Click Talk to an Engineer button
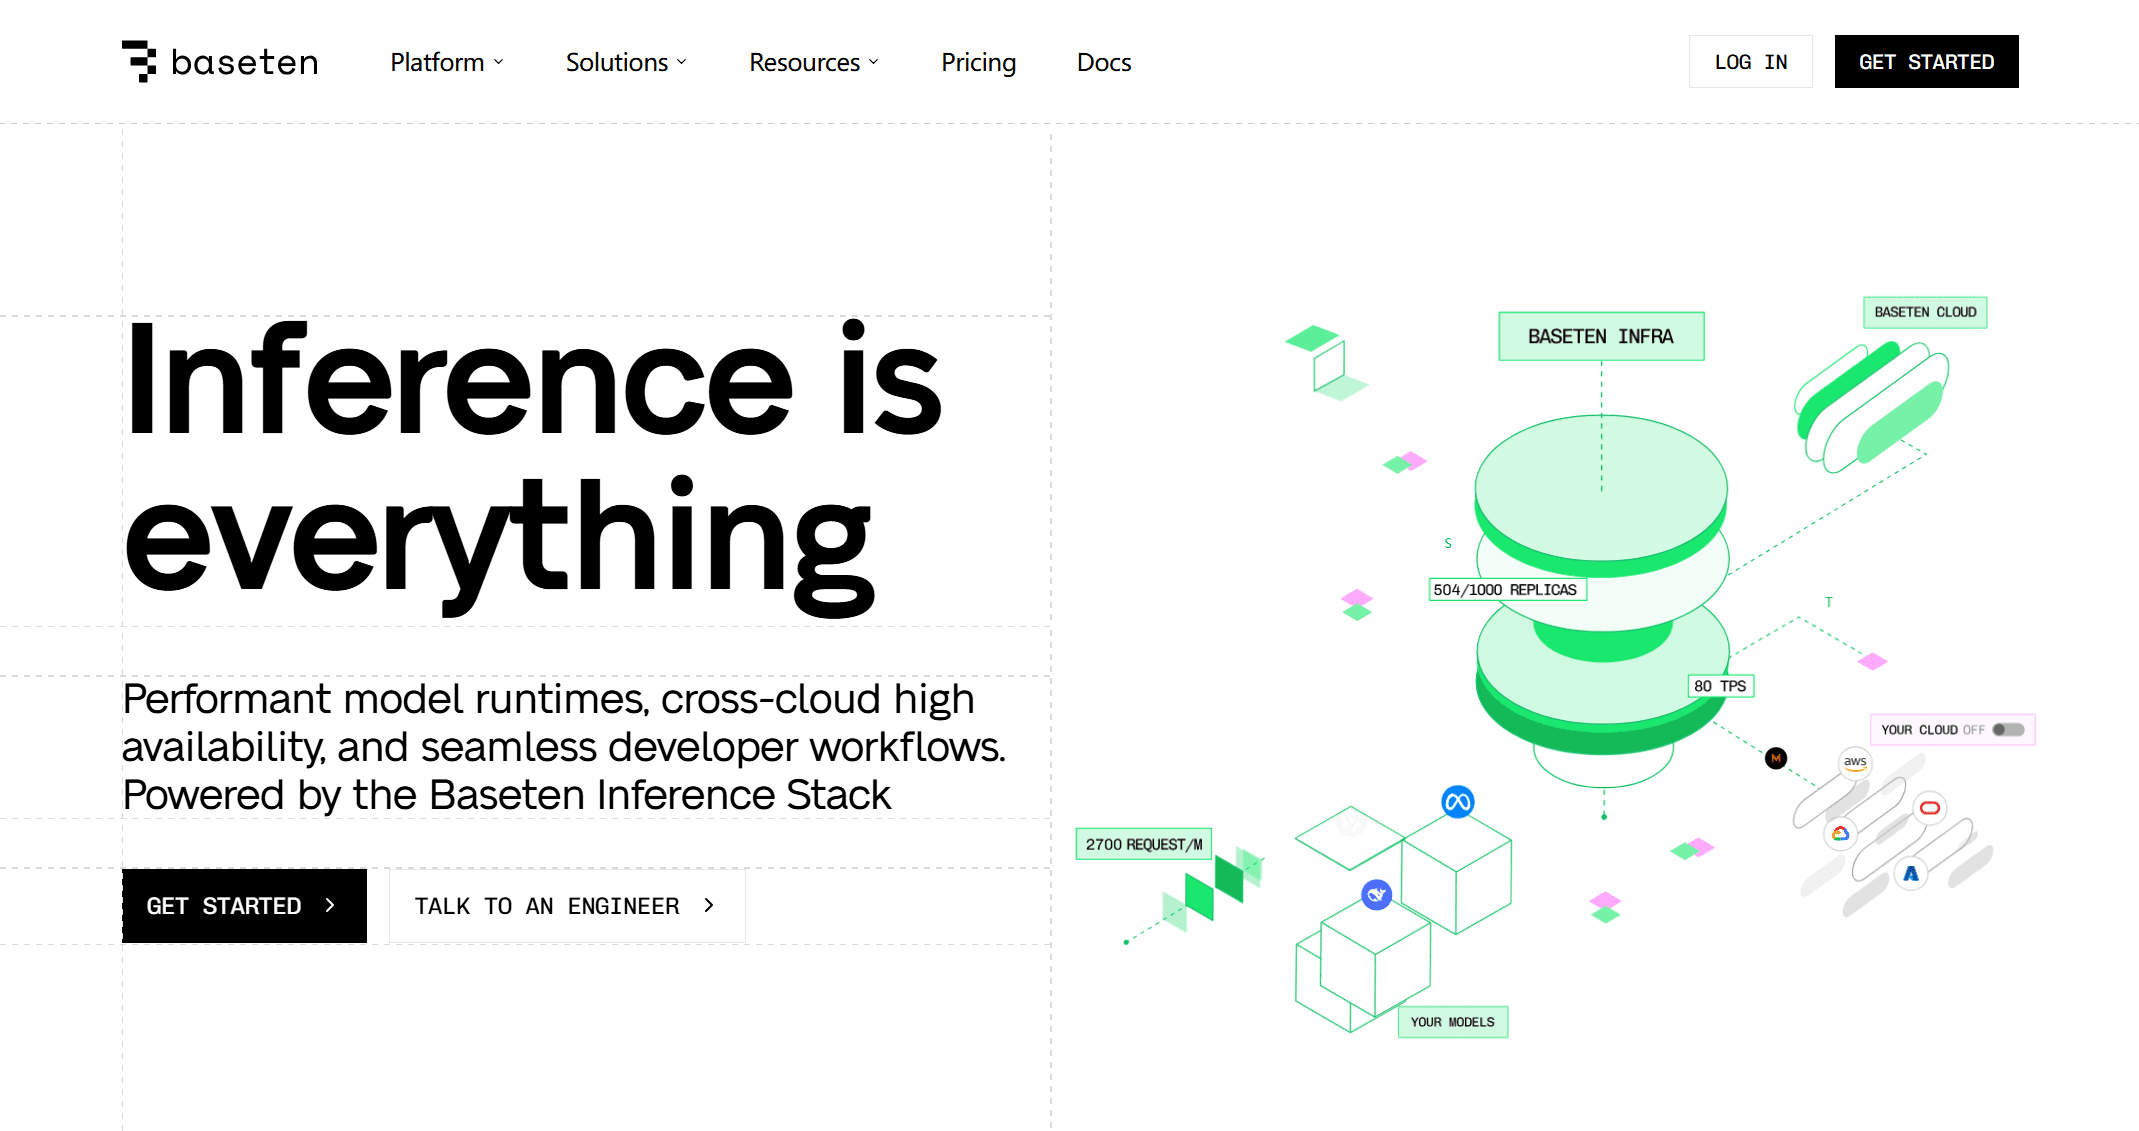The height and width of the screenshot is (1131, 2139). (566, 906)
